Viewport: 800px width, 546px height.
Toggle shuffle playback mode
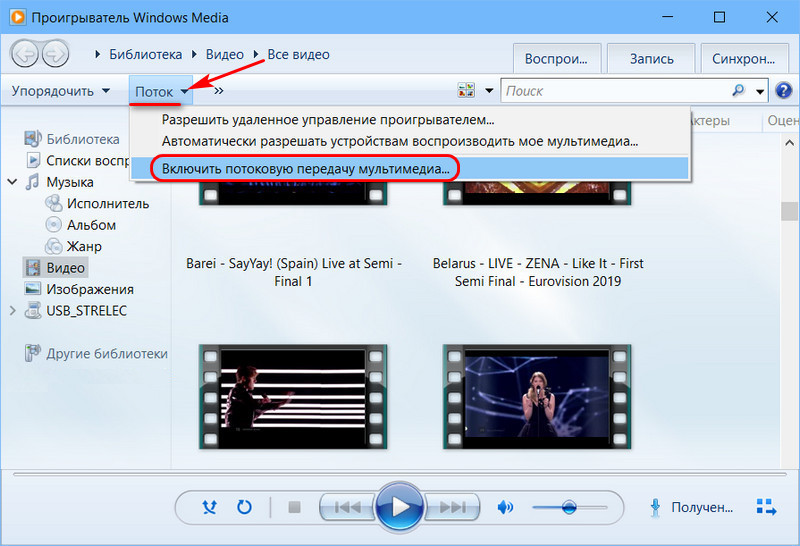[x=209, y=507]
